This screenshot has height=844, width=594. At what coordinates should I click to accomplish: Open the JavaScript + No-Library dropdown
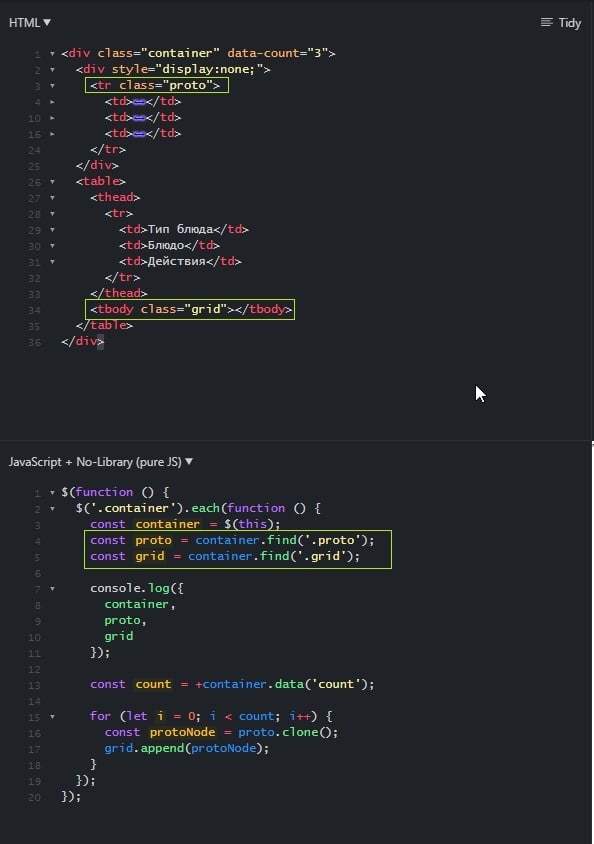pyautogui.click(x=101, y=462)
